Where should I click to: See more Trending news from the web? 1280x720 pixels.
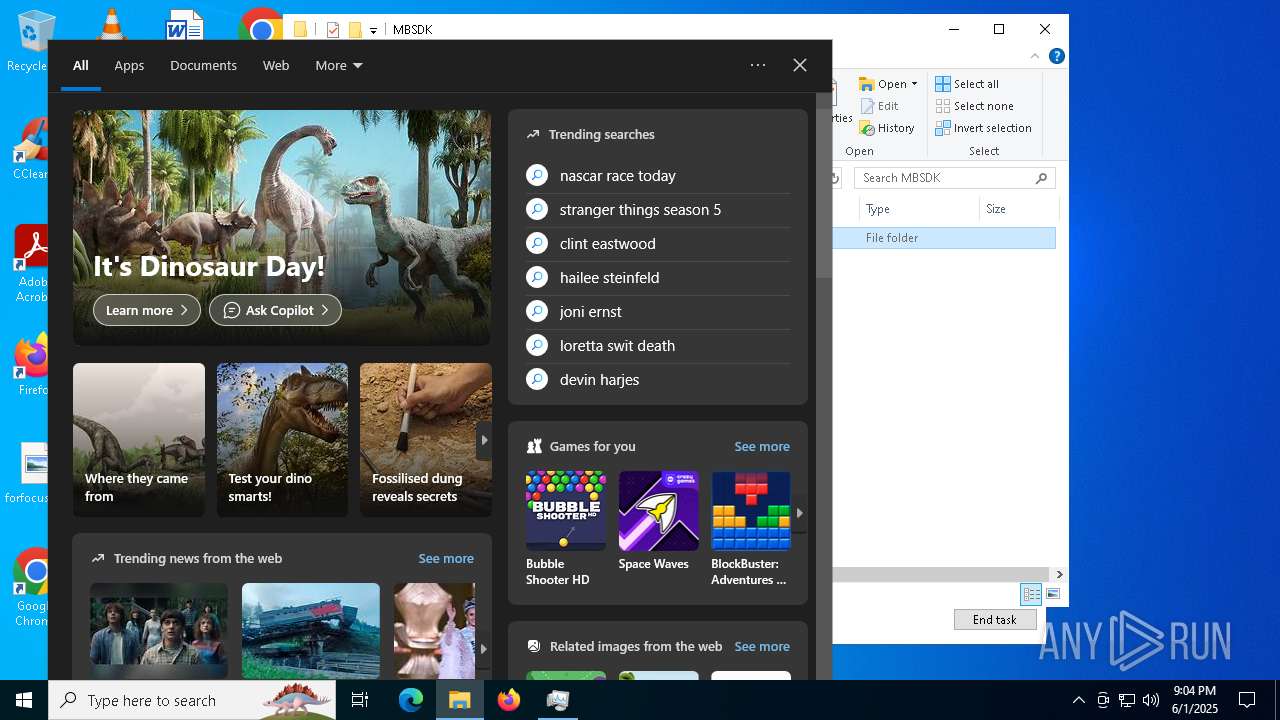click(x=446, y=559)
